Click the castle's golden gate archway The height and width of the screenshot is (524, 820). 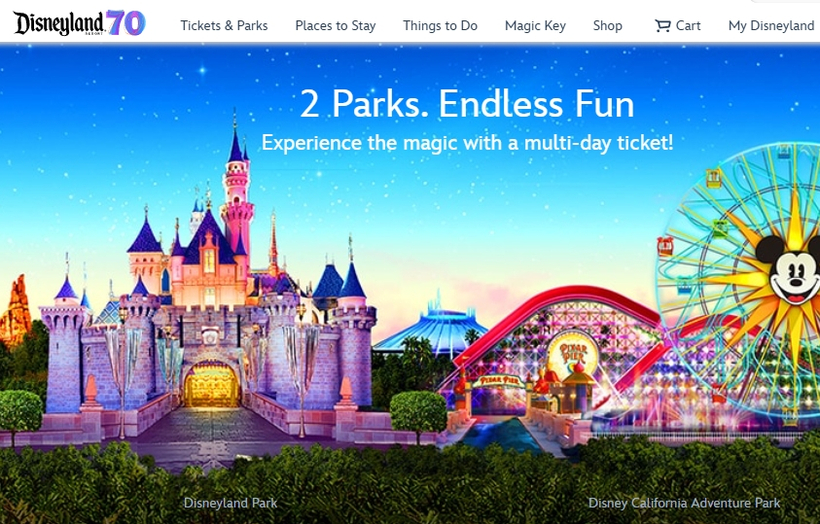211,385
